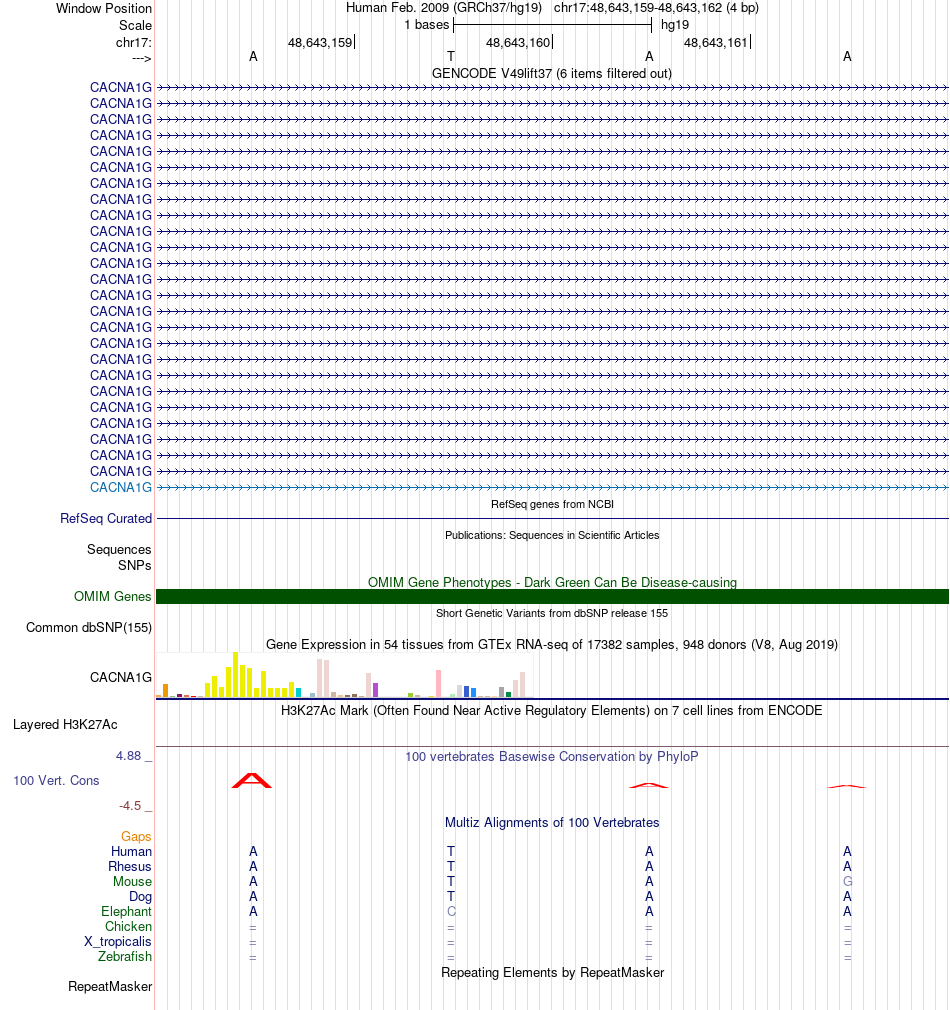Click the 48,643,161 coordinate label
This screenshot has height=1010, width=950.
point(716,43)
